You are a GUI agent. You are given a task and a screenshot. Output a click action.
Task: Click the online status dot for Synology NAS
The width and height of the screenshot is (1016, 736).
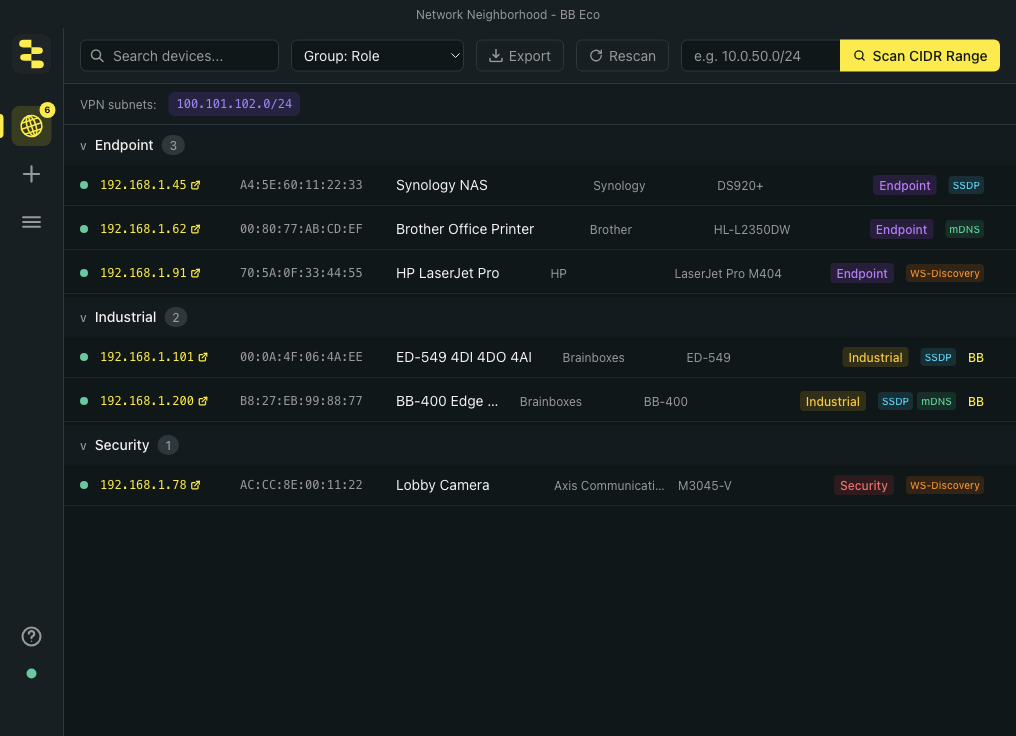(x=84, y=185)
